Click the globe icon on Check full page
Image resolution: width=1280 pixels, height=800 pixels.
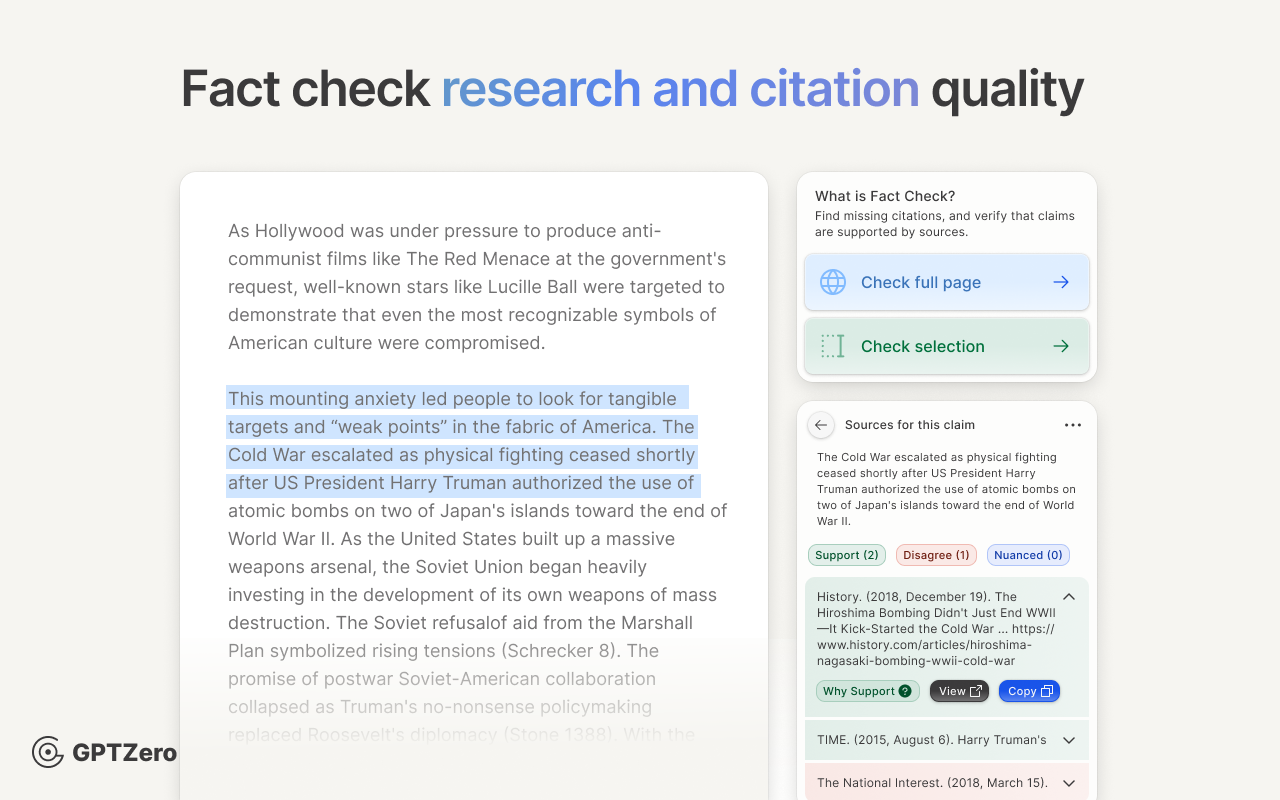tap(832, 282)
